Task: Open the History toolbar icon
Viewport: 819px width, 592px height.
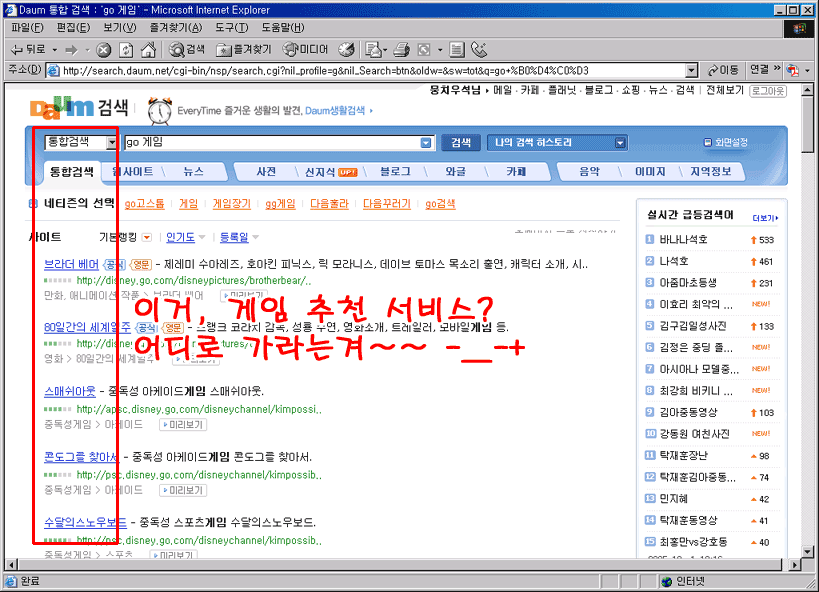Action: pos(346,50)
